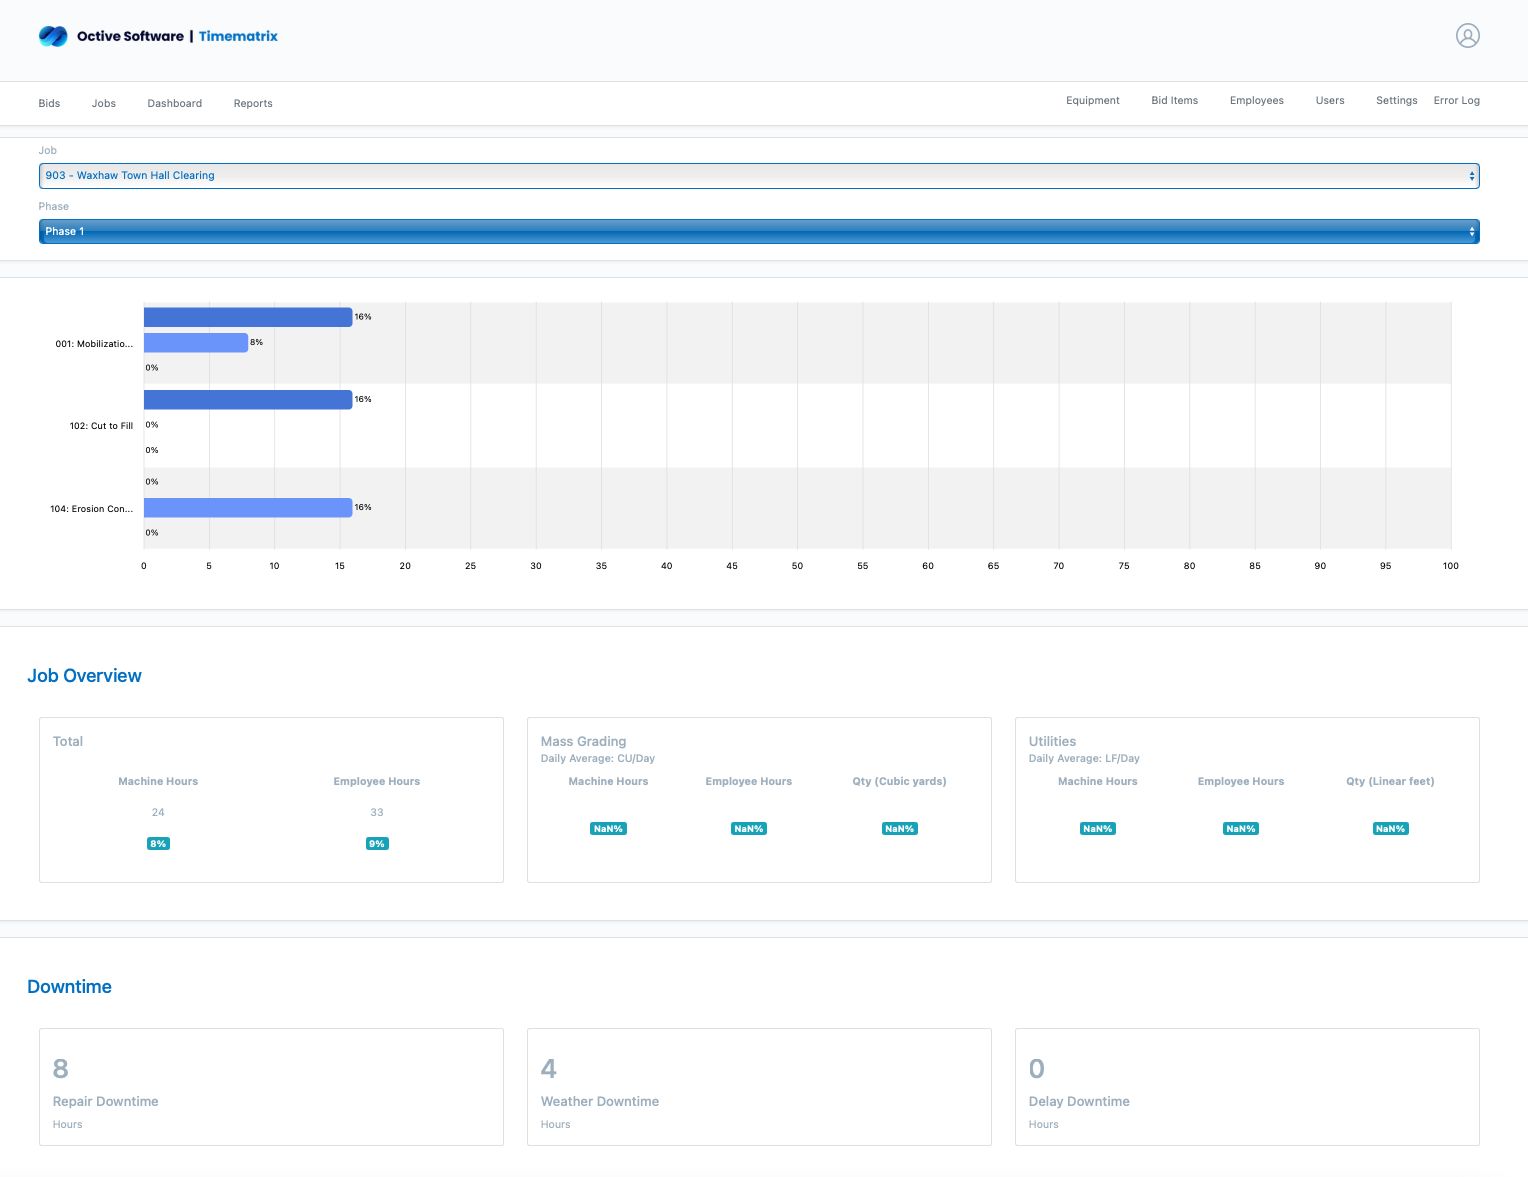Click the Erosion Control 16% bar
Viewport: 1528px width, 1177px height.
pos(247,508)
